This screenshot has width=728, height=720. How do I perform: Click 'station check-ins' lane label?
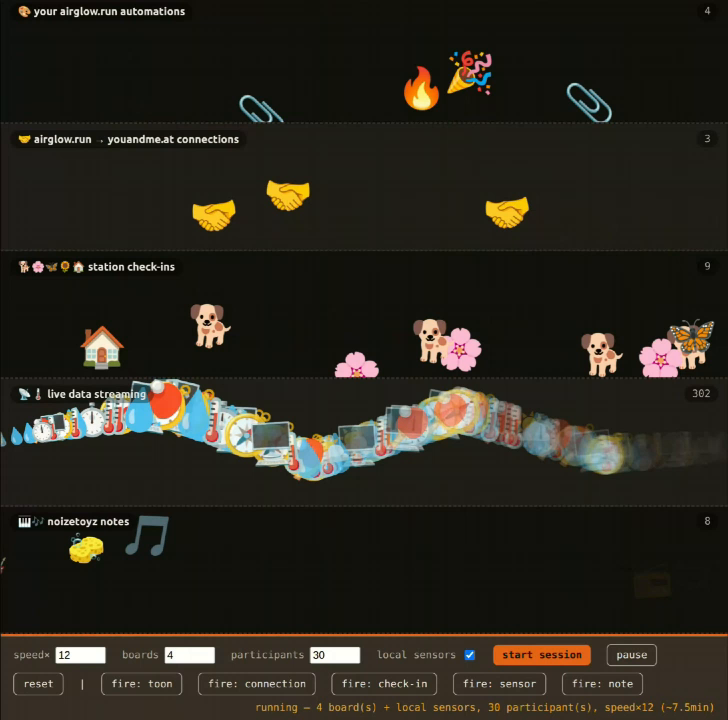click(97, 266)
